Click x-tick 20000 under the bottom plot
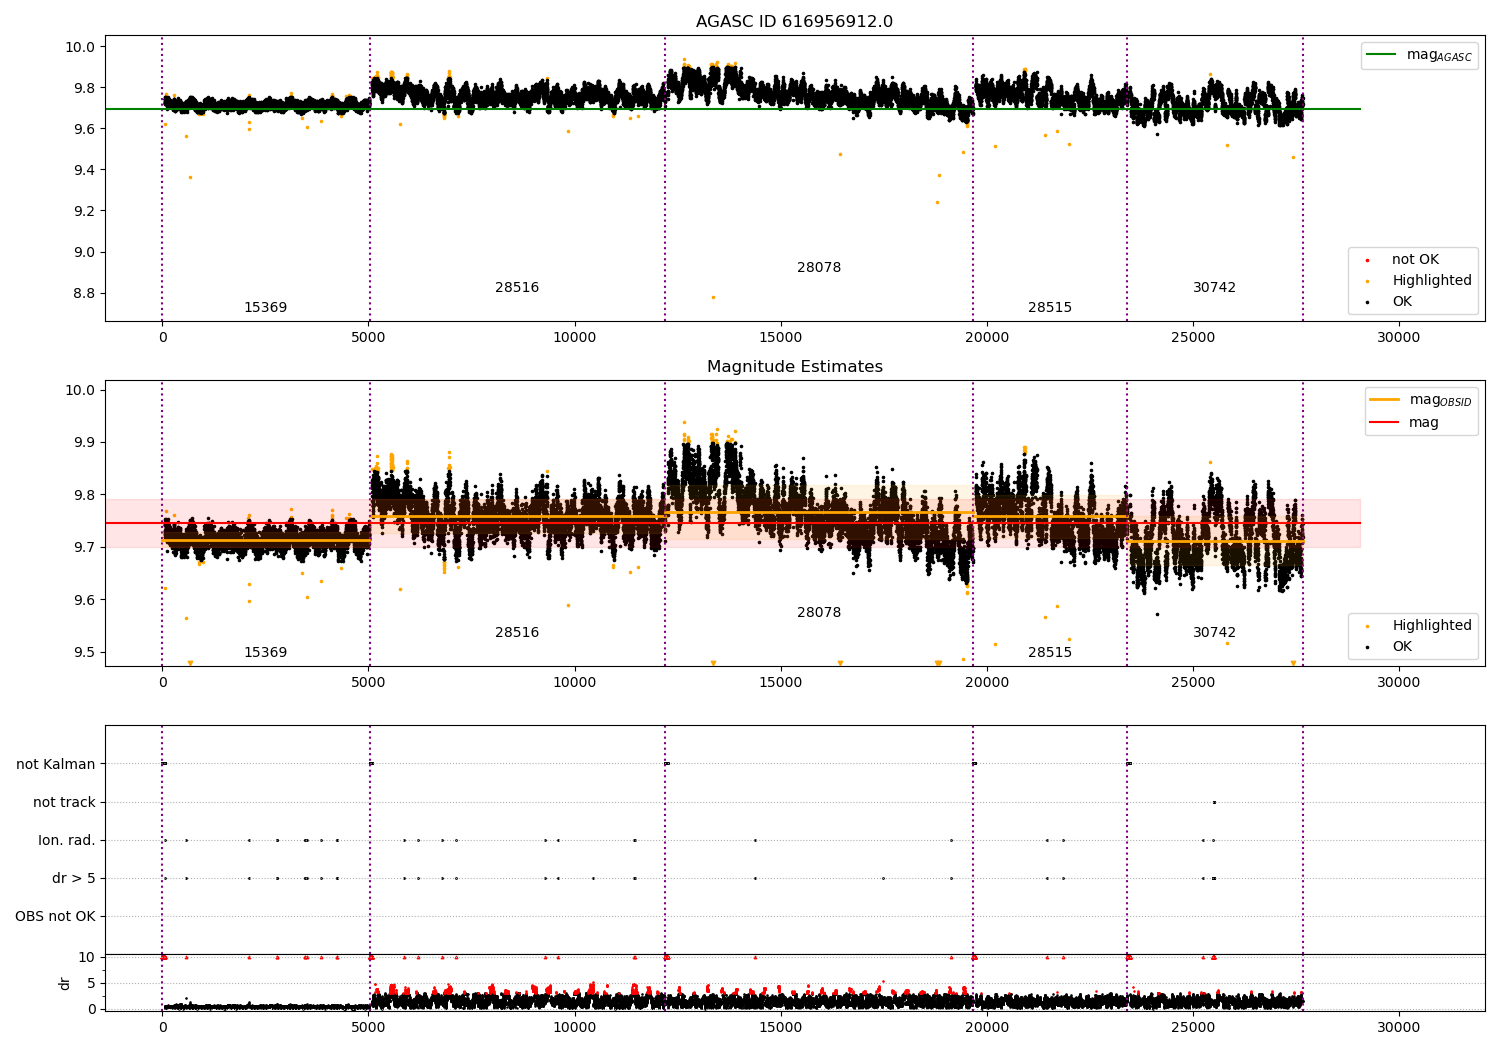Image resolution: width=1500 pixels, height=1050 pixels. [x=986, y=1028]
